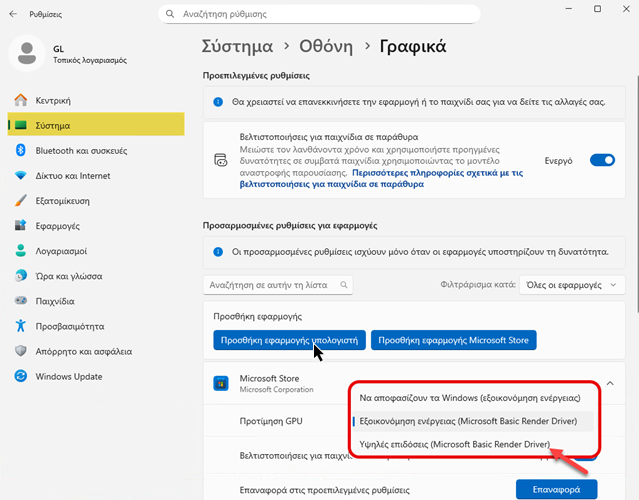Click Προσθήκη εφαρμογής υπολογιστή button
The width and height of the screenshot is (639, 500).
point(288,340)
